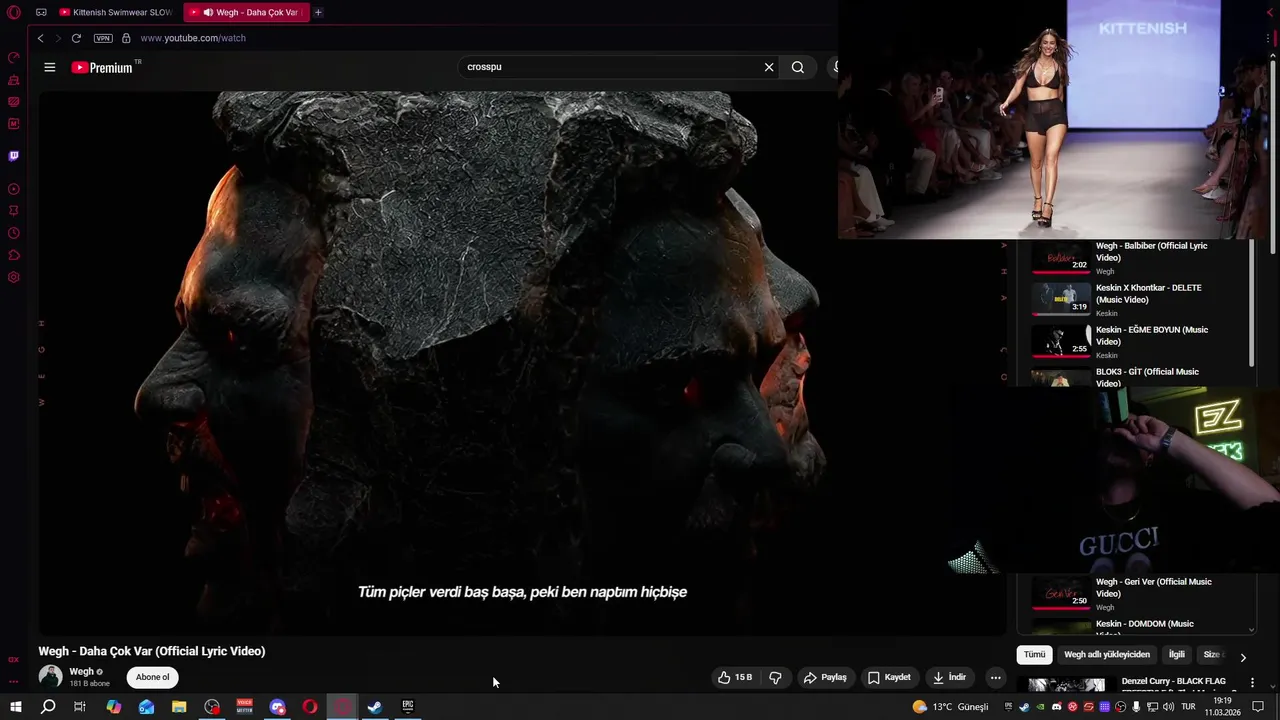Open Steam from the taskbar

coord(375,707)
